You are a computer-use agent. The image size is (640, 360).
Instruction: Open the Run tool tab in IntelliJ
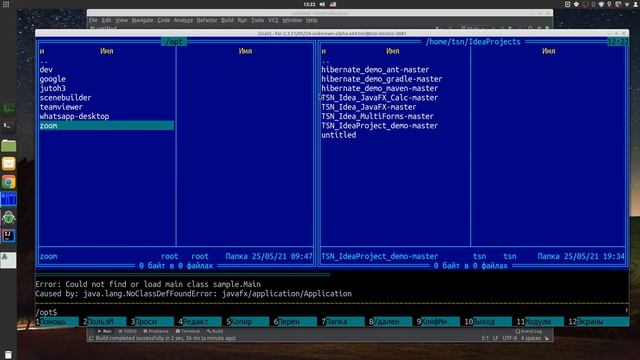point(104,331)
